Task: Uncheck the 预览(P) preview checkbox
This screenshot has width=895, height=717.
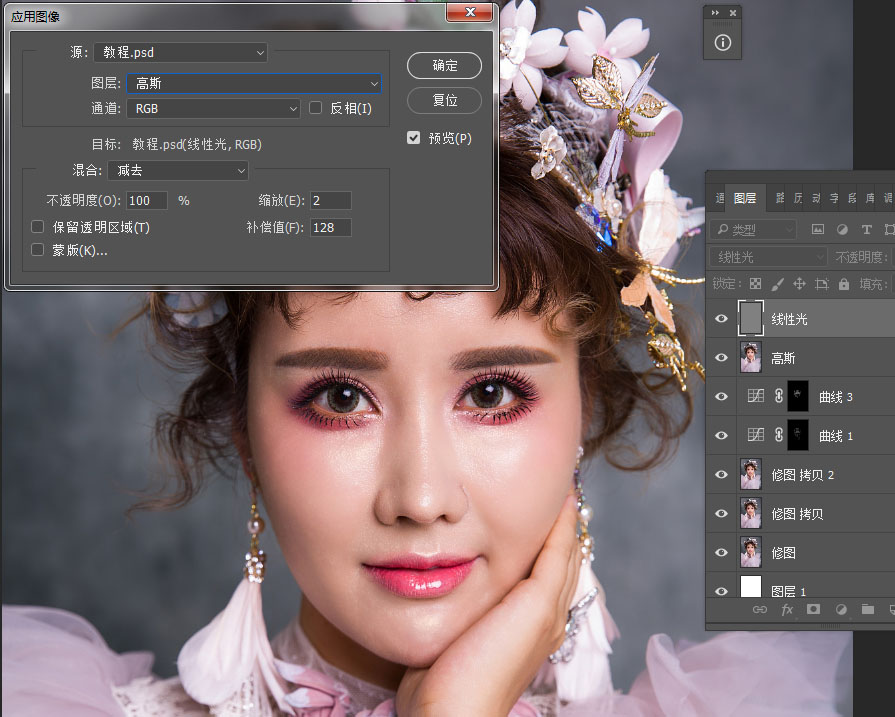Action: click(414, 138)
